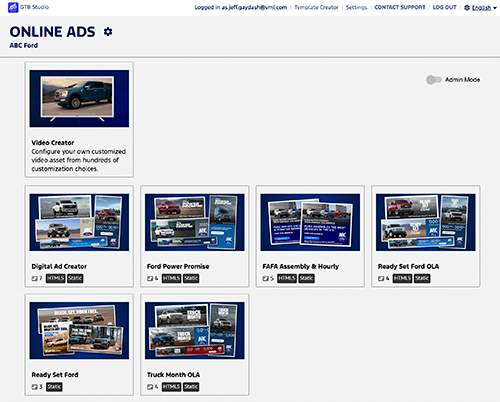Toggle Admin Mode switch
The width and height of the screenshot is (500, 402).
coord(434,80)
